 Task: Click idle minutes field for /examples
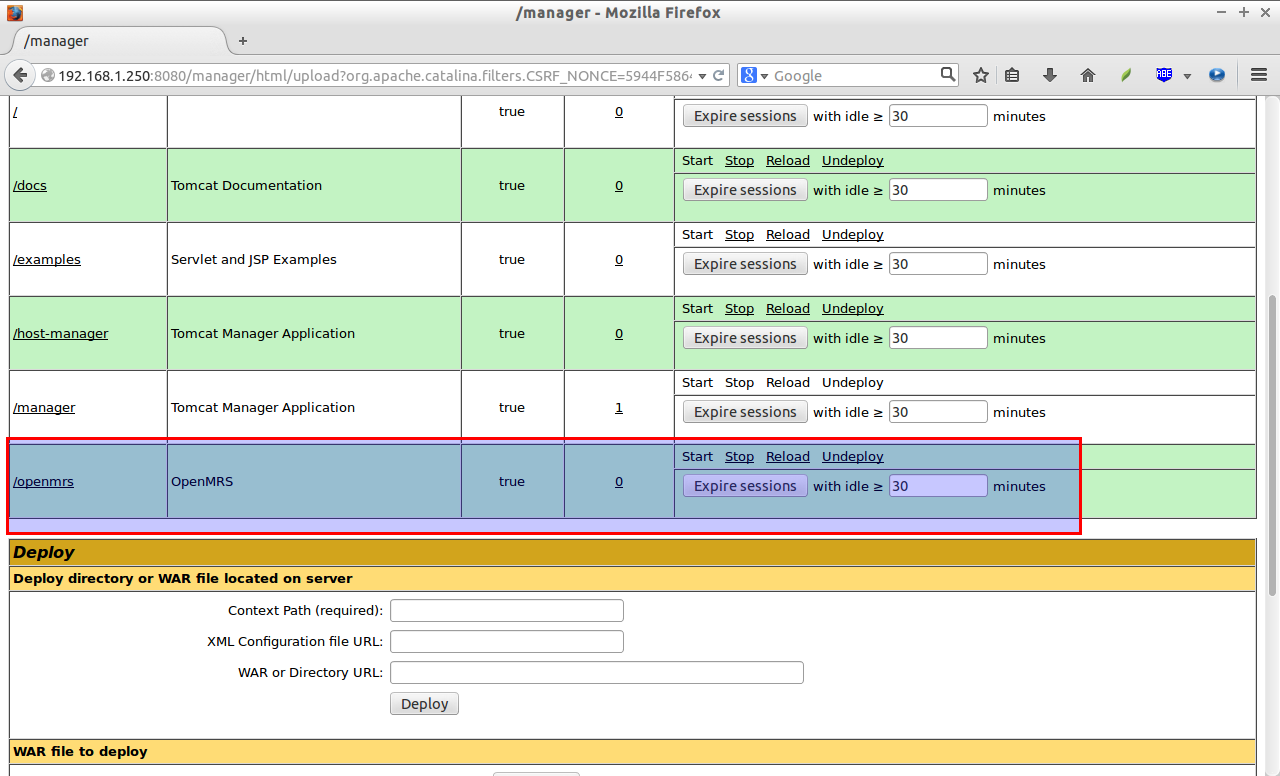938,264
